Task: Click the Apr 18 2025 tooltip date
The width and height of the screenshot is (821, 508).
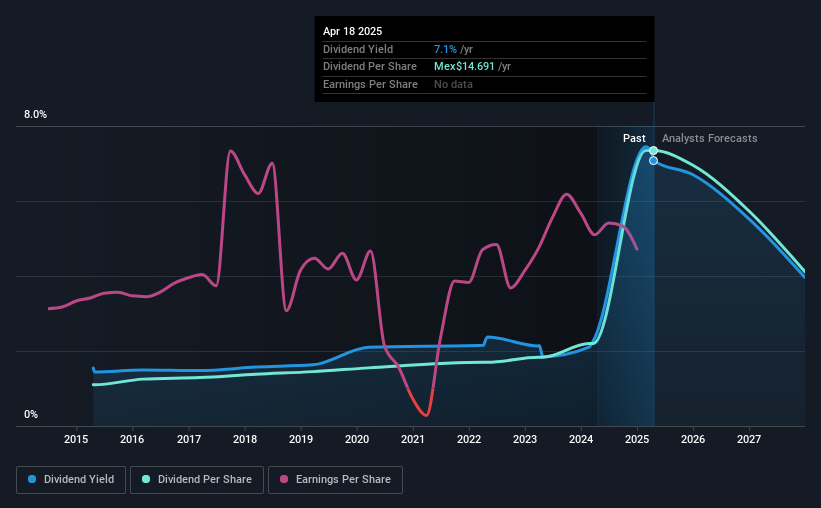Action: [352, 31]
